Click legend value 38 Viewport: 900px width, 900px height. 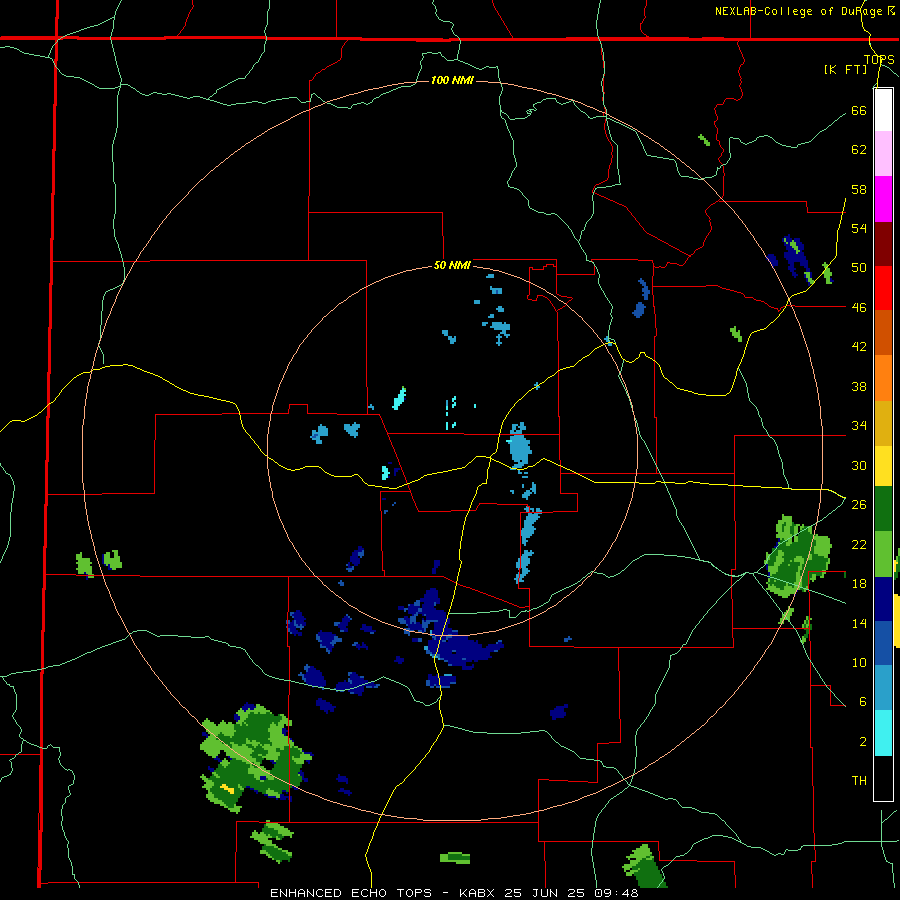(859, 386)
